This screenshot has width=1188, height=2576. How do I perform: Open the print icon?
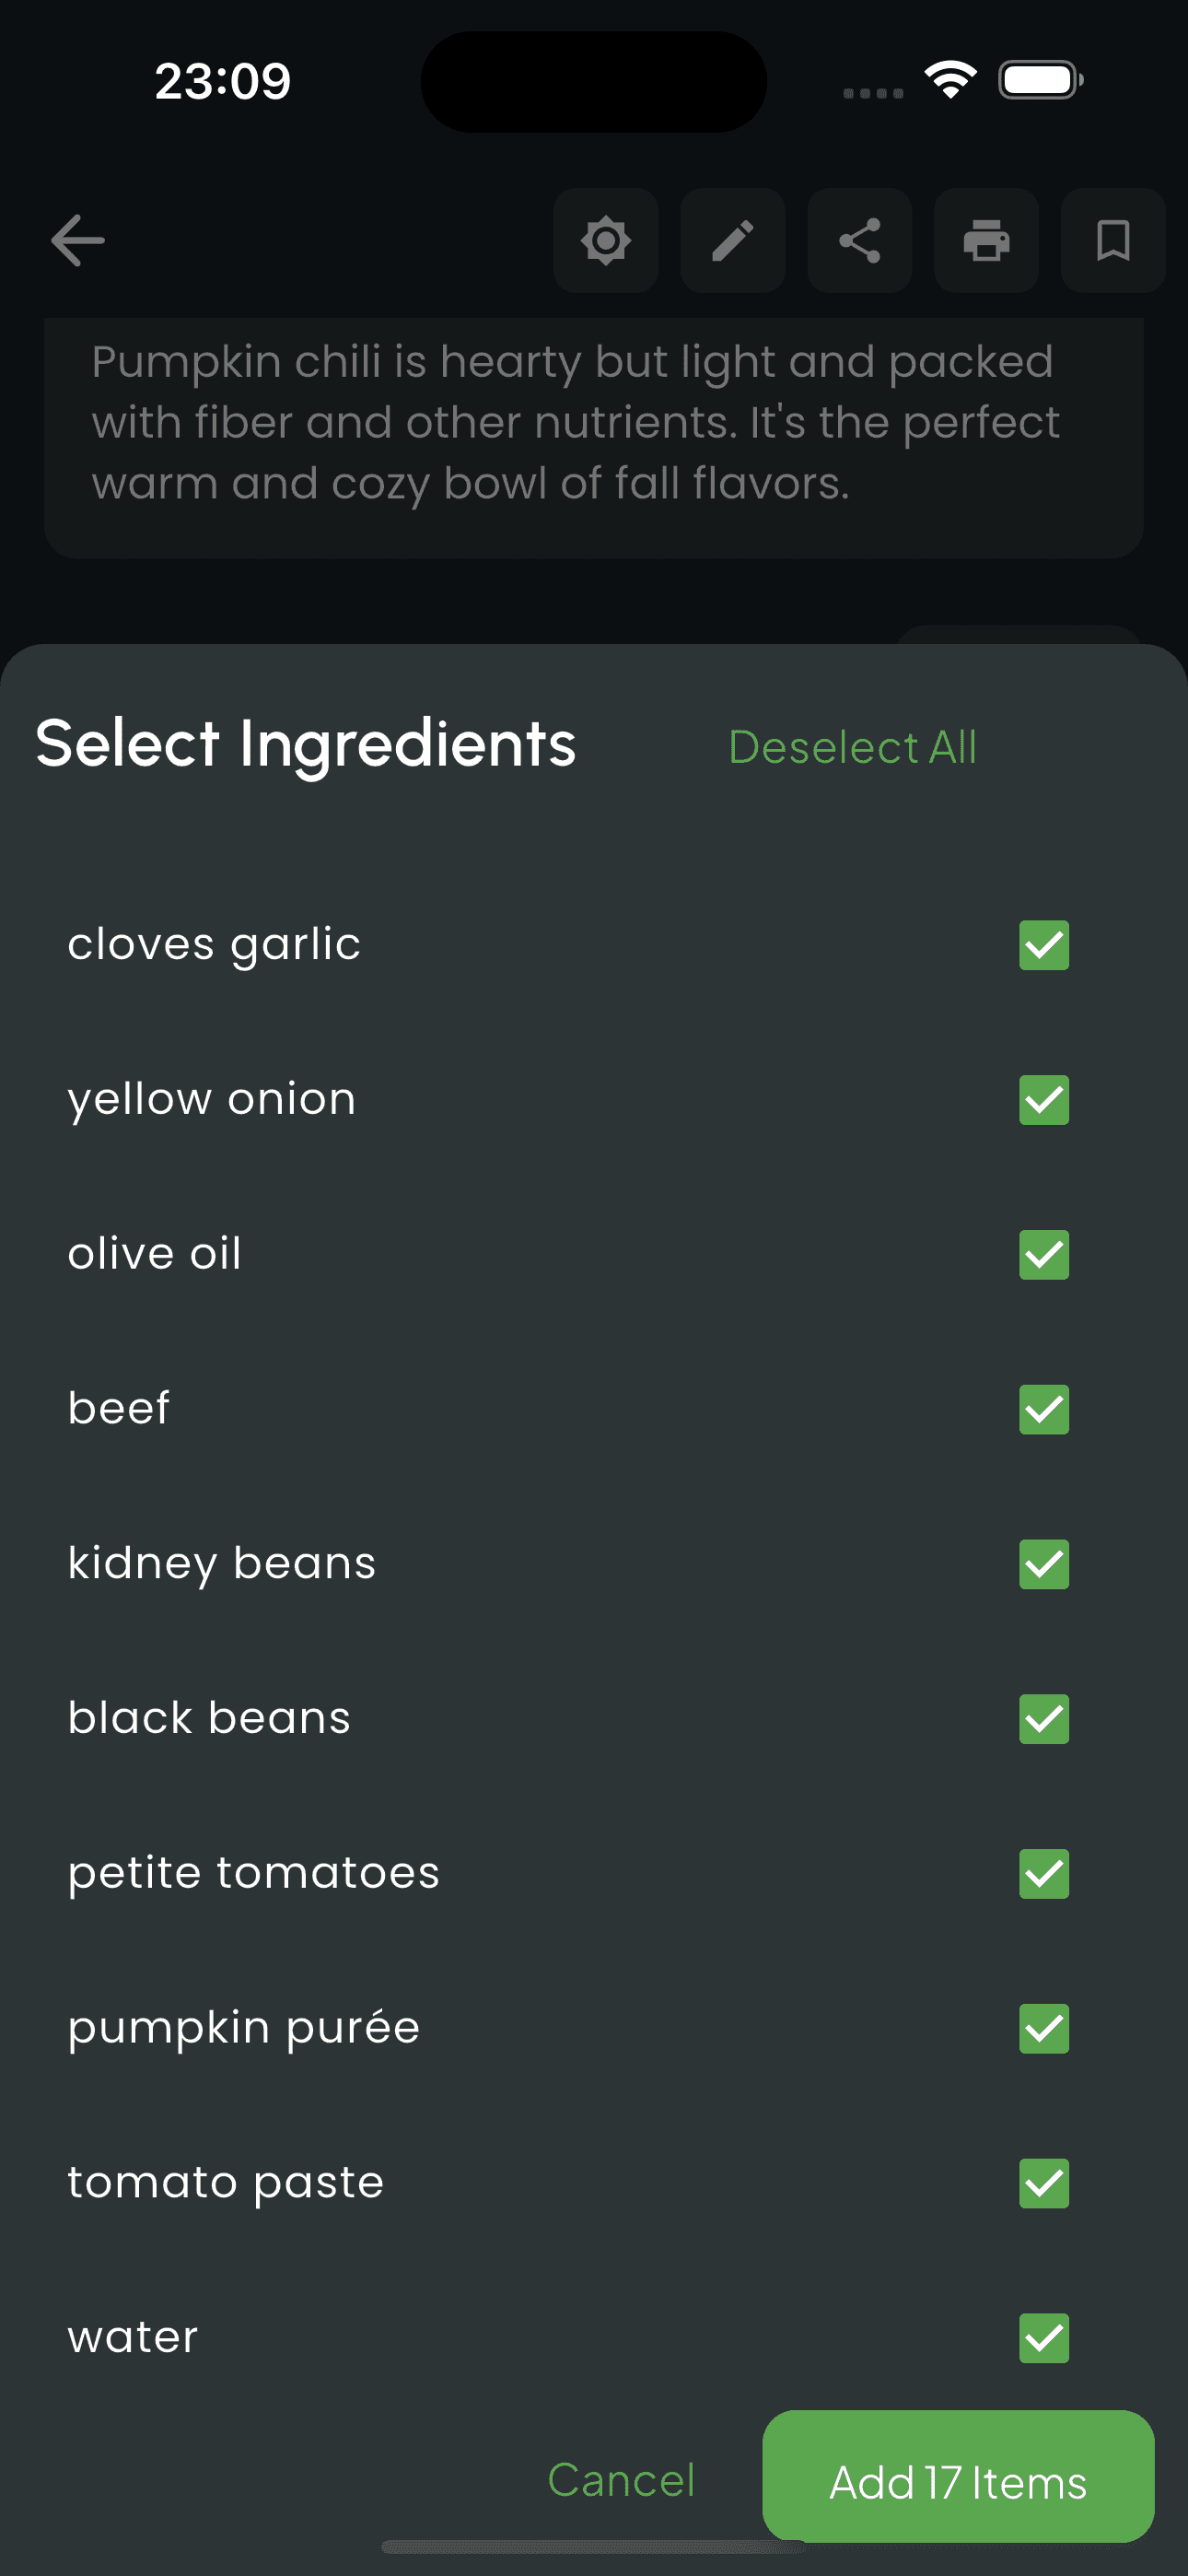coord(986,240)
